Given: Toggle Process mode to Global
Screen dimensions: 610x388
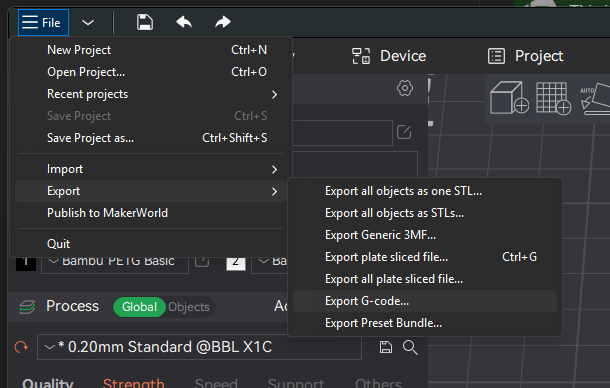Looking at the screenshot, I should coord(139,307).
